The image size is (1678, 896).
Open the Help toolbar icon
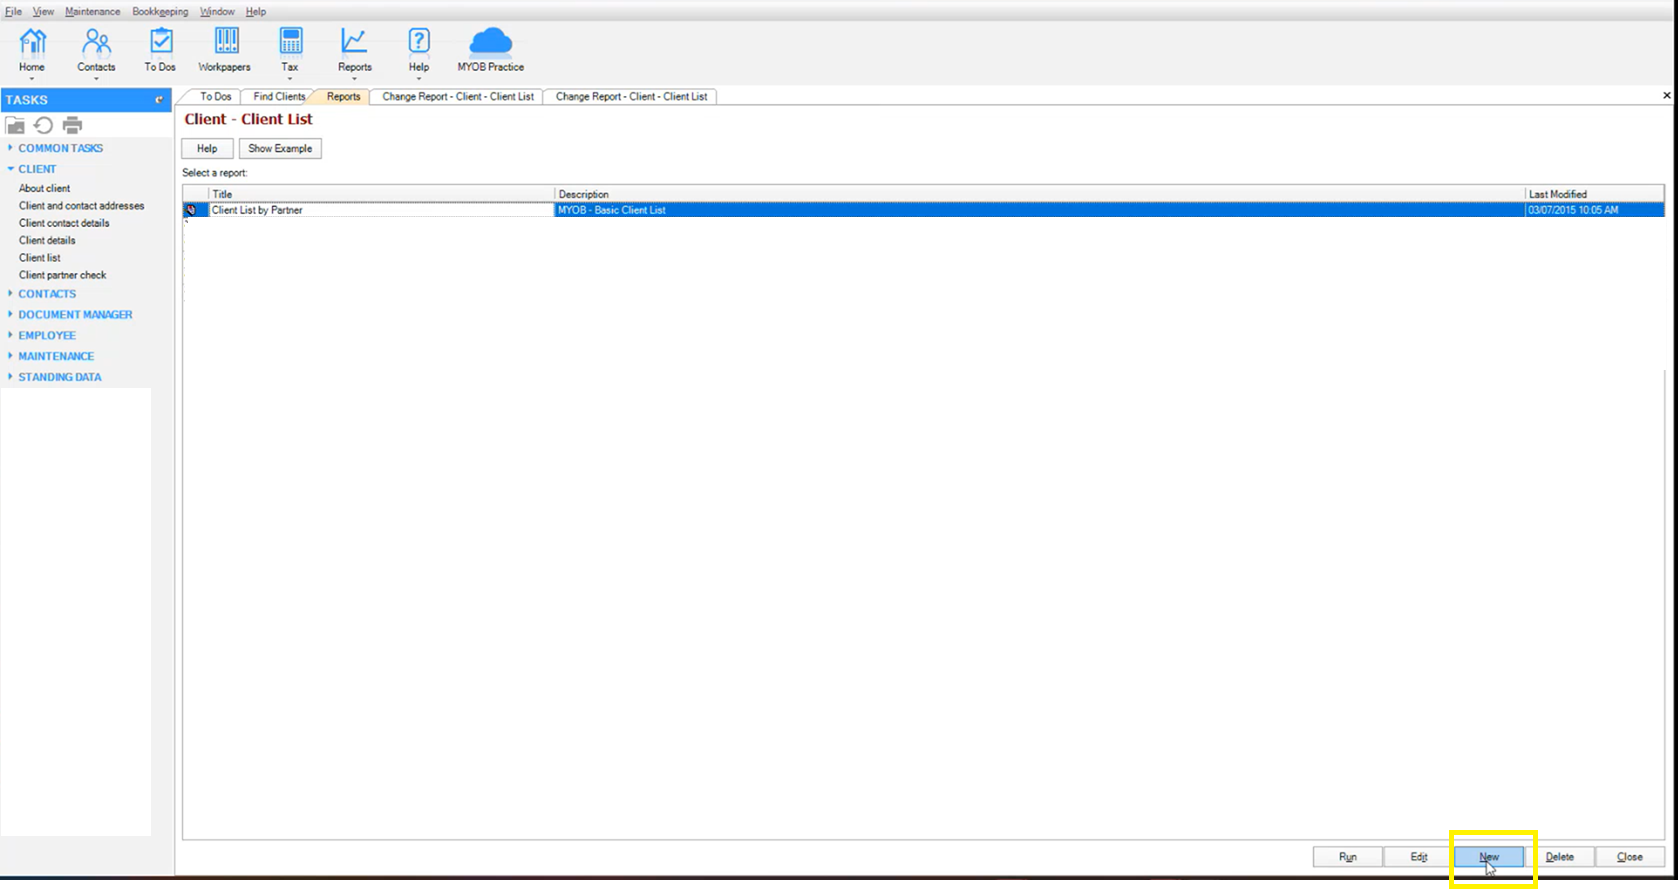tap(419, 49)
